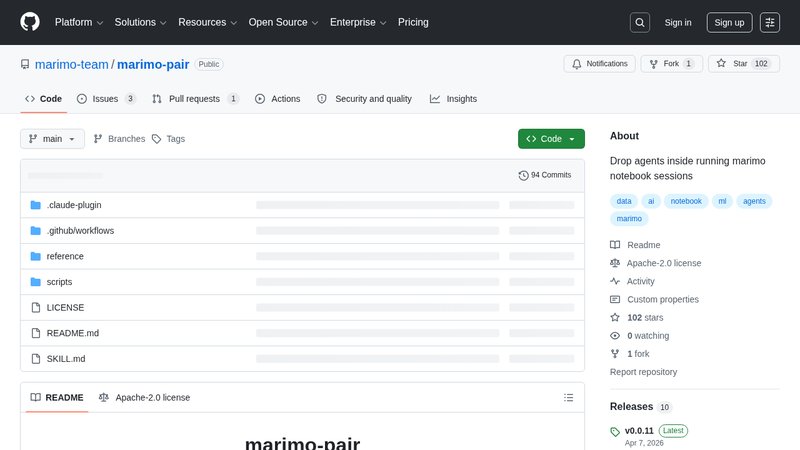Viewport: 800px width, 450px height.
Task: Star the marimo-pair repository
Action: point(735,64)
